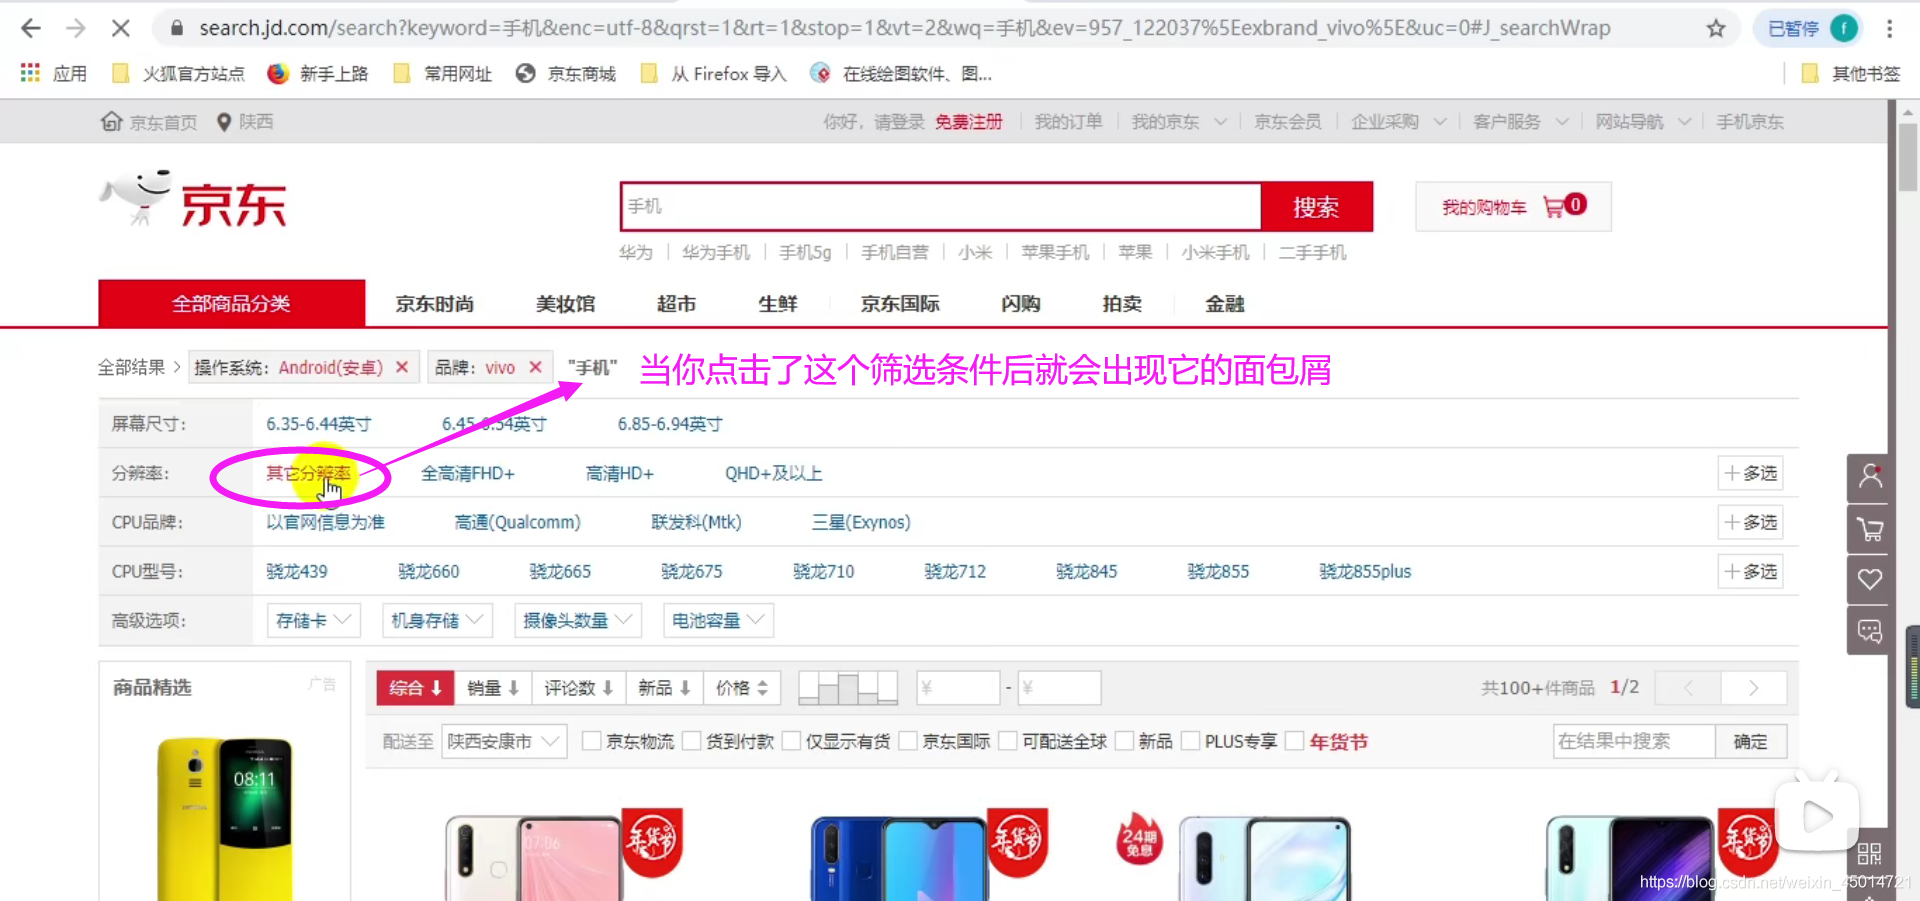Tick the 可配送全球 checkbox
Viewport: 1920px width, 901px height.
1008,741
